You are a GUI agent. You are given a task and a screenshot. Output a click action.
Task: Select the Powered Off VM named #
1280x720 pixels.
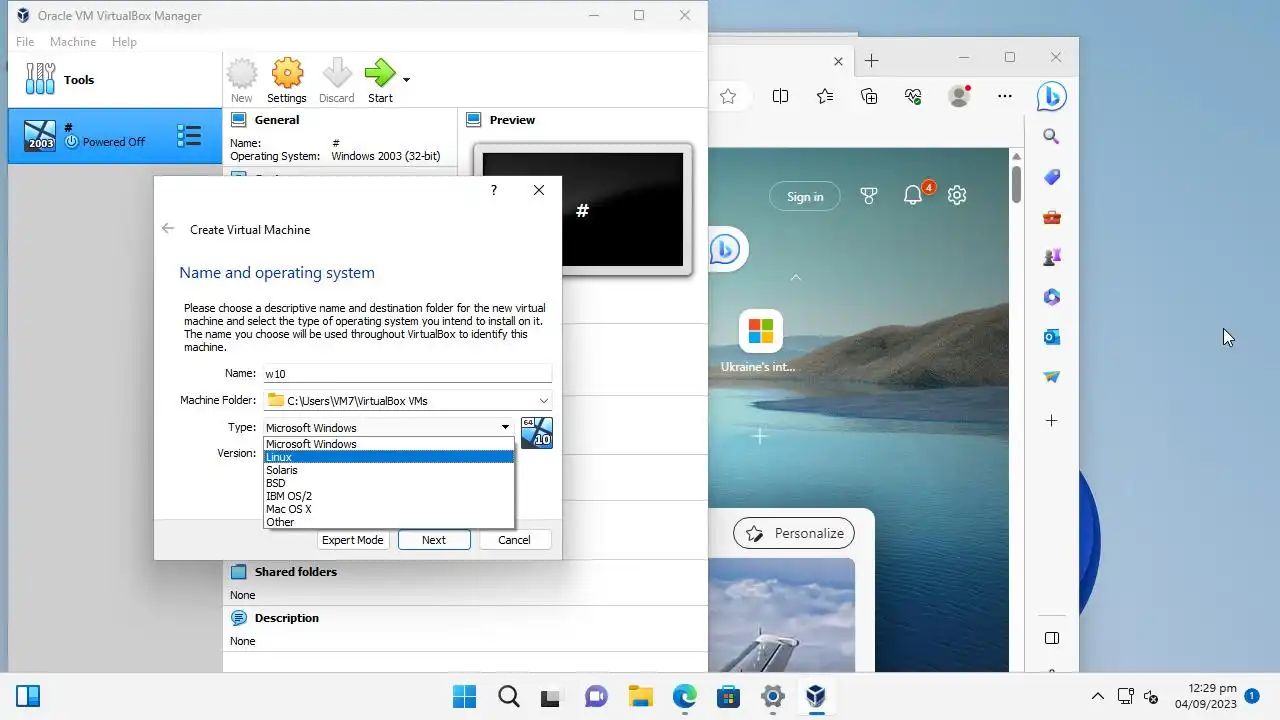(114, 135)
